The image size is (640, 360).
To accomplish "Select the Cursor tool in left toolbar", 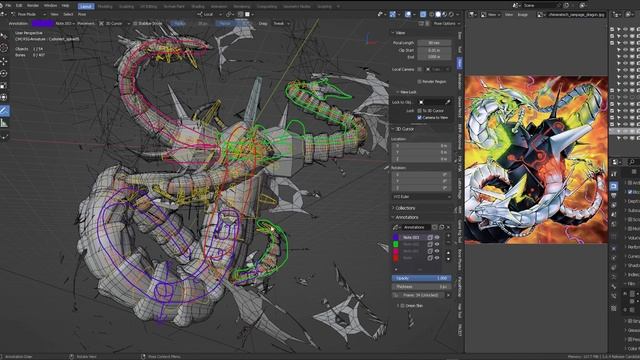I will pyautogui.click(x=4, y=48).
